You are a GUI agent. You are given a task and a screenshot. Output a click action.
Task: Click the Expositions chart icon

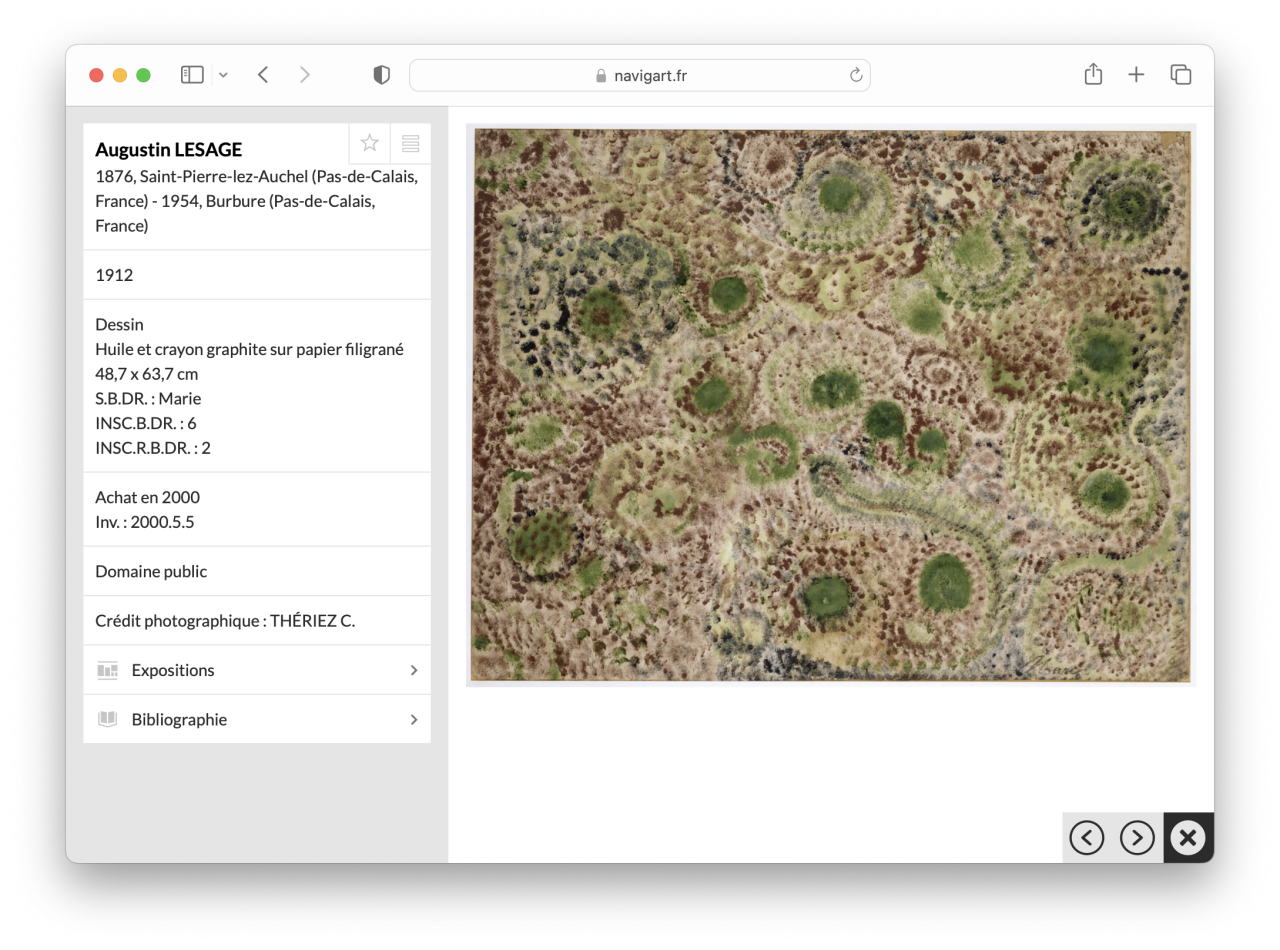coord(107,670)
